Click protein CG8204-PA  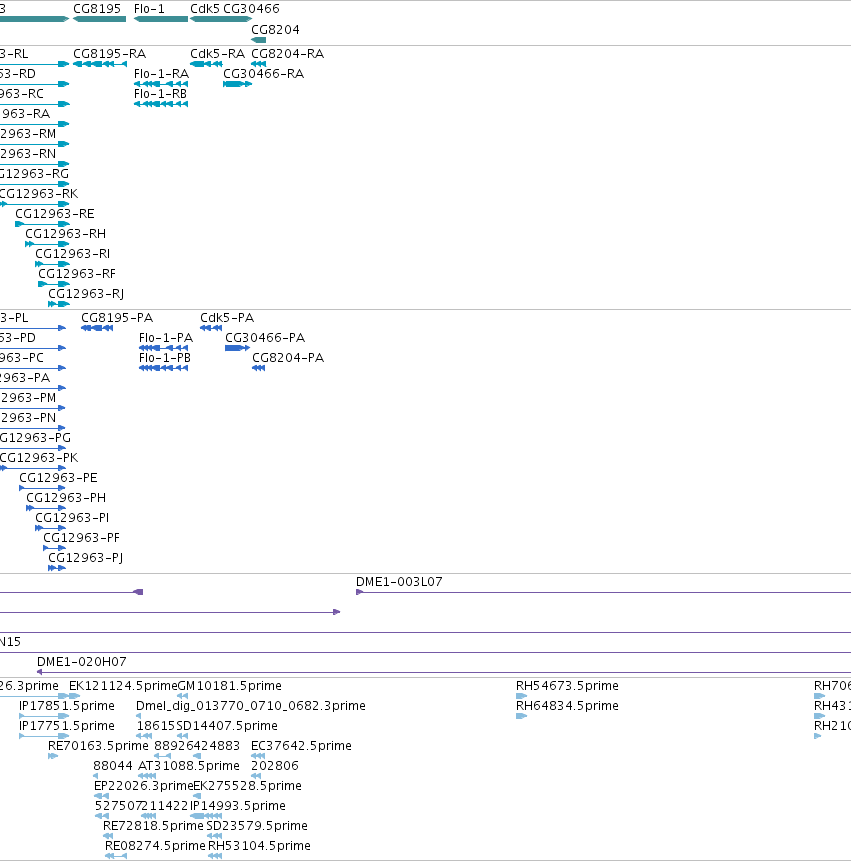(259, 368)
